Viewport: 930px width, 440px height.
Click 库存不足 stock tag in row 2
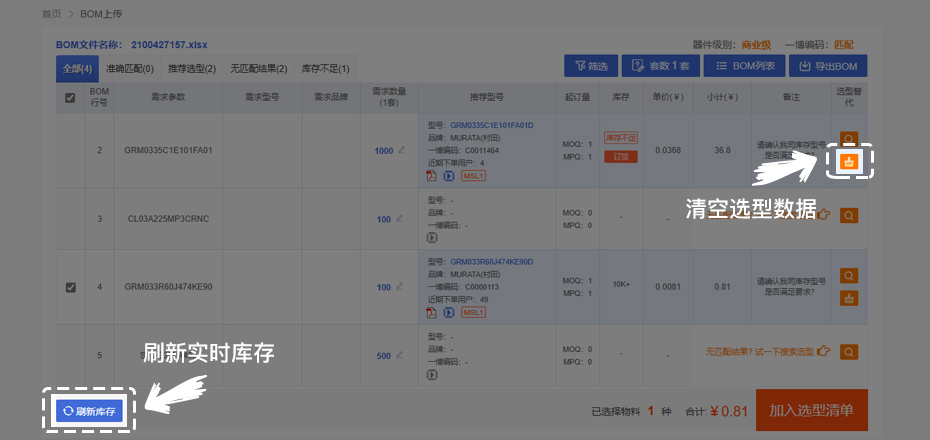click(x=621, y=138)
